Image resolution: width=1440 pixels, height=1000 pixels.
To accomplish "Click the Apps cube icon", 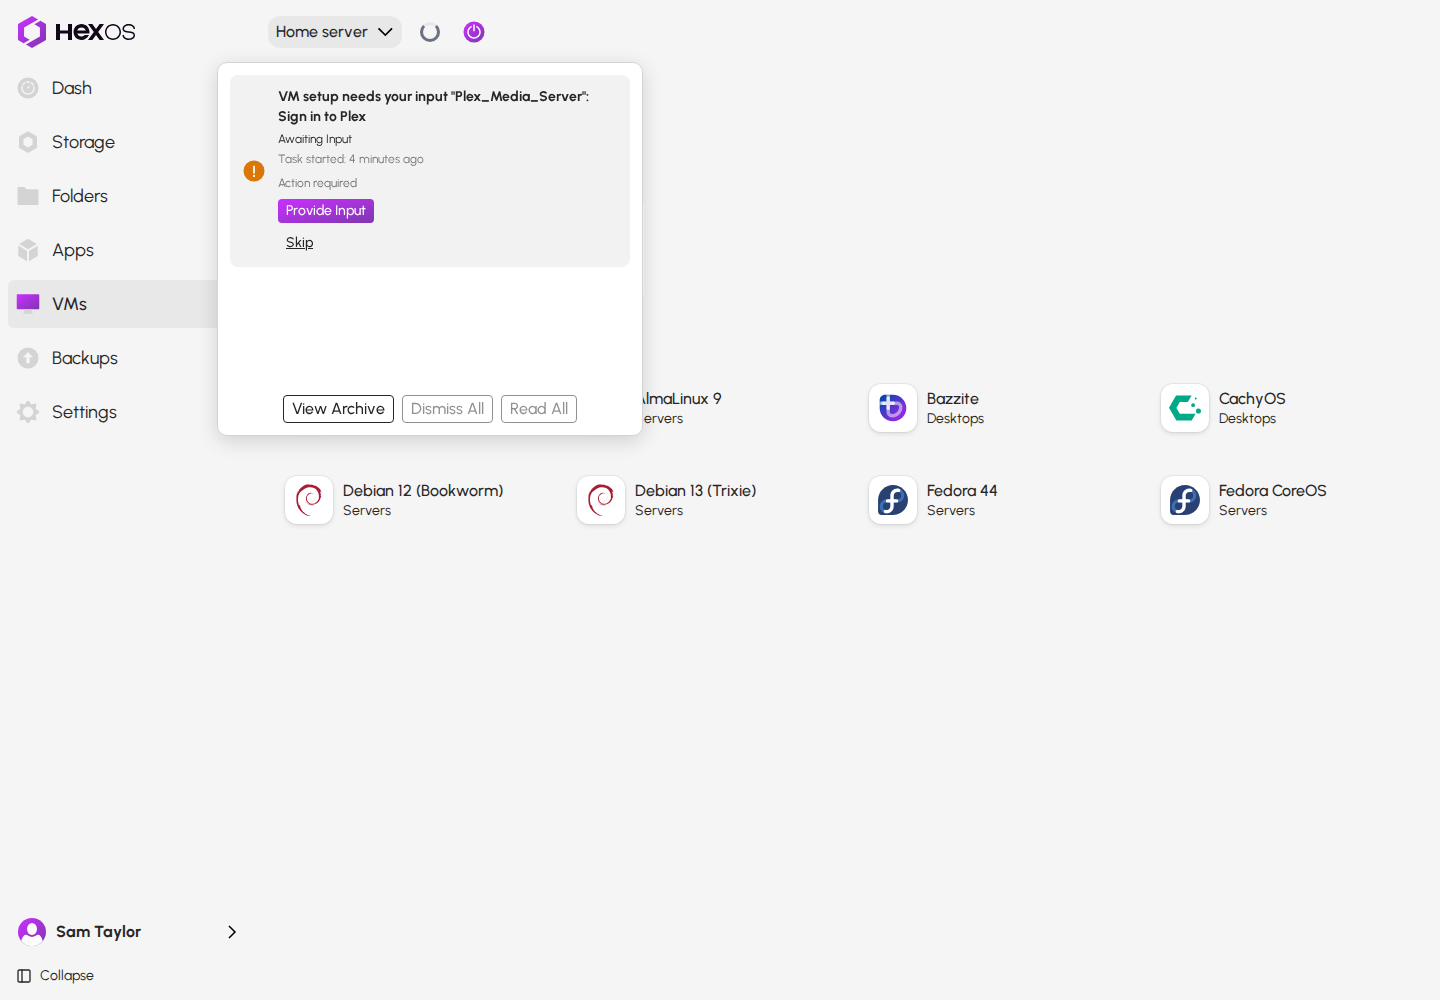I will (28, 250).
